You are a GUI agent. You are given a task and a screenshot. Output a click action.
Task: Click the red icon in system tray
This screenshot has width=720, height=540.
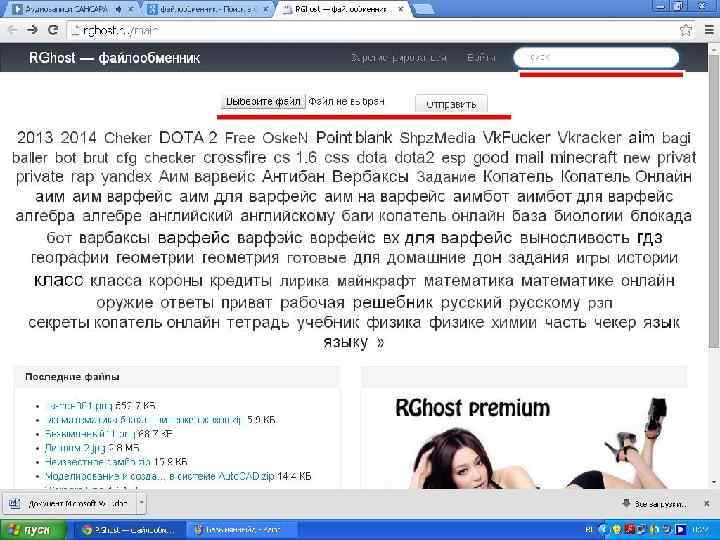click(x=630, y=530)
